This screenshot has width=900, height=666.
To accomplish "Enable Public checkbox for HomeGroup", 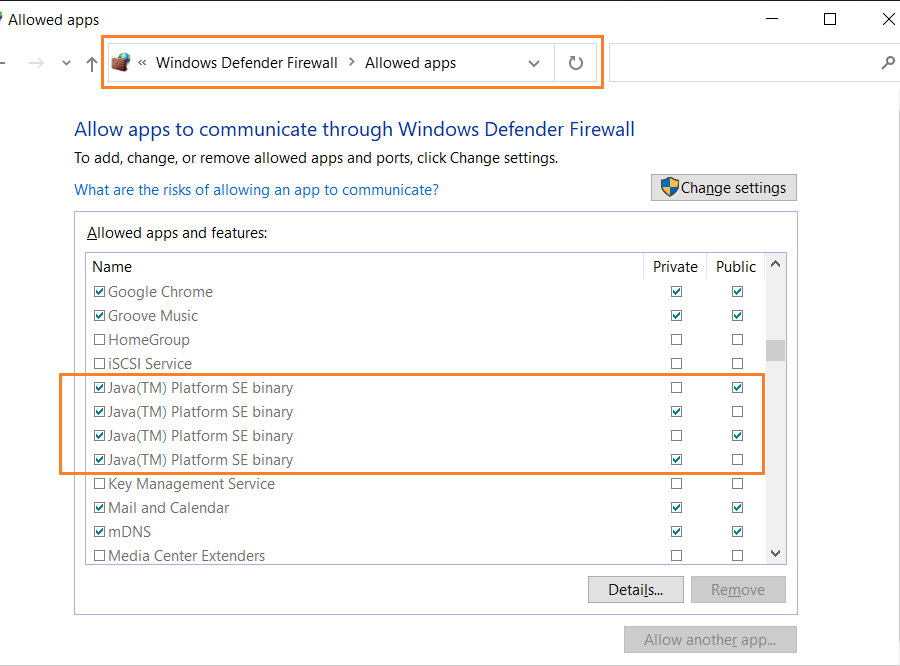I will click(x=738, y=340).
